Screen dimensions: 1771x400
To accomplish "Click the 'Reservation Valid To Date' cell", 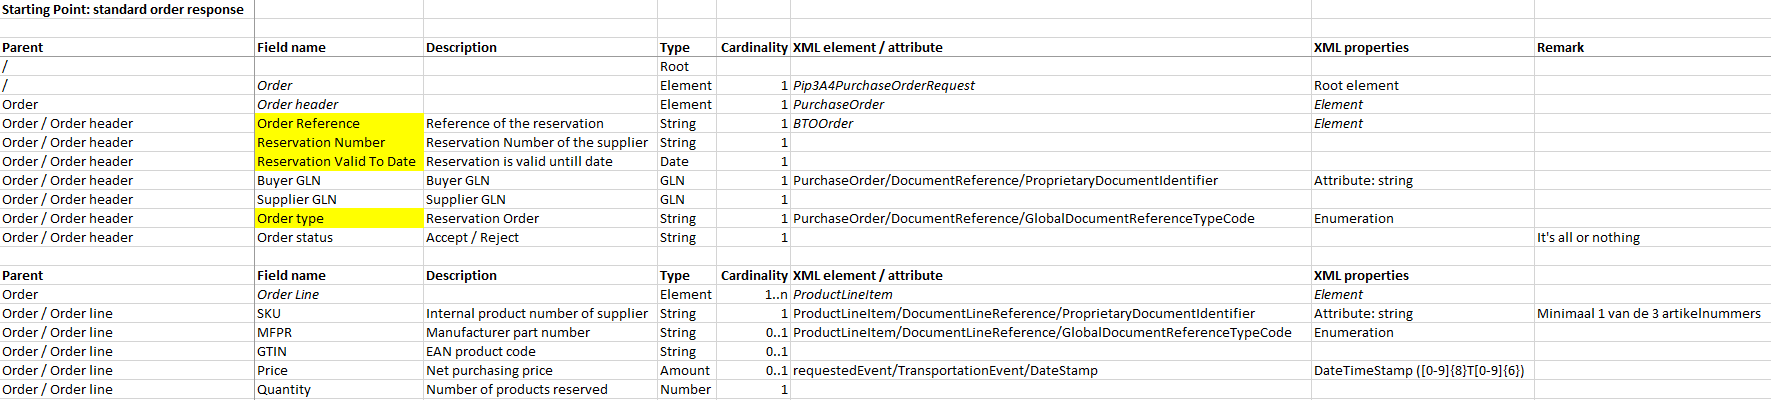I will click(x=336, y=162).
